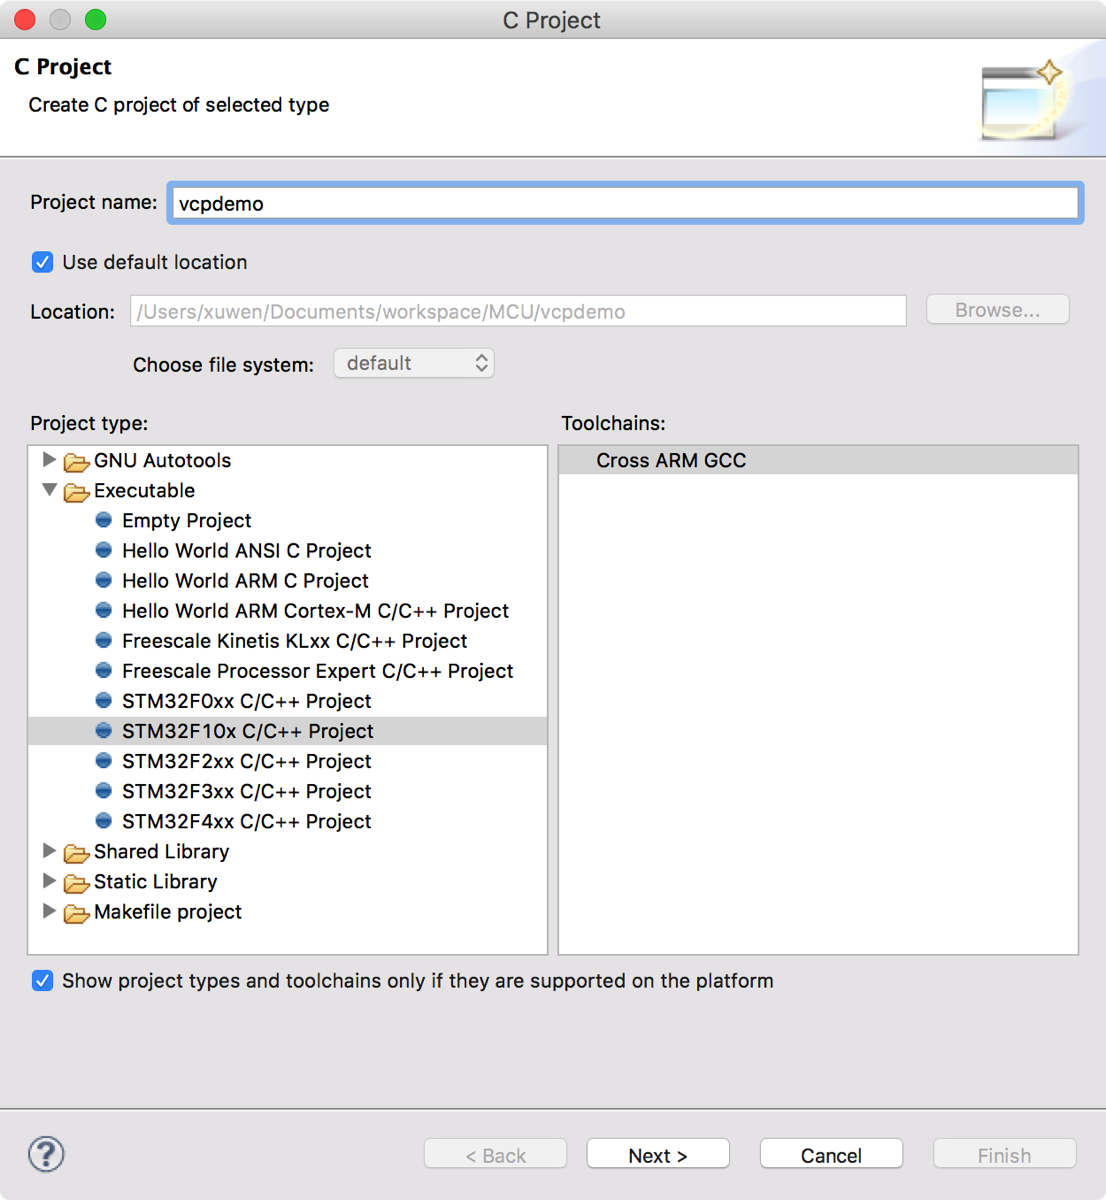The image size is (1106, 1200).
Task: Click the Freescale Processor Expert project icon
Action: tap(103, 670)
